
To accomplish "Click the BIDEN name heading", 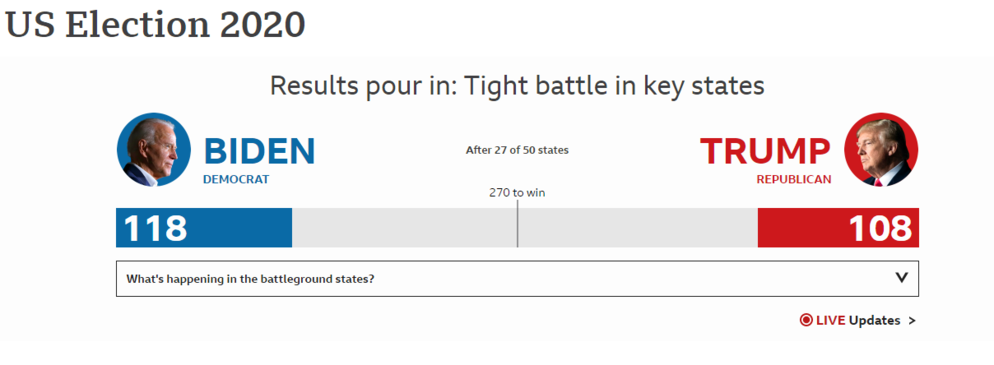I will coord(259,151).
